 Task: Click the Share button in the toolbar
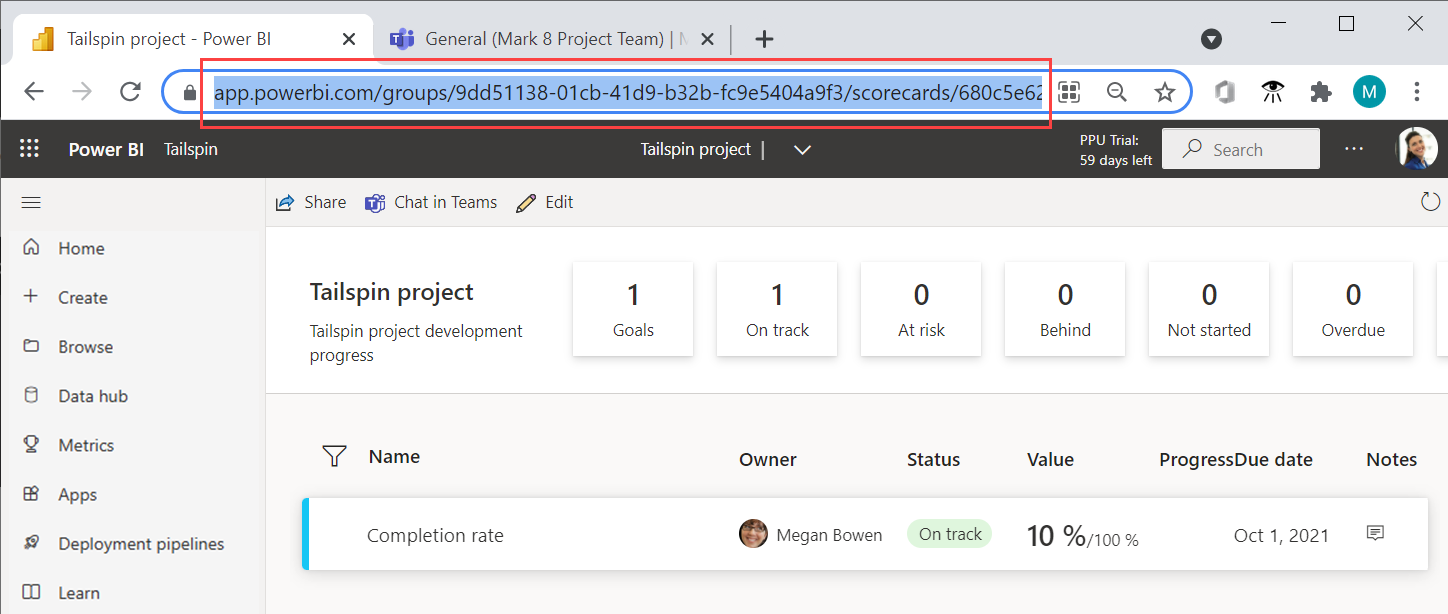click(x=311, y=202)
